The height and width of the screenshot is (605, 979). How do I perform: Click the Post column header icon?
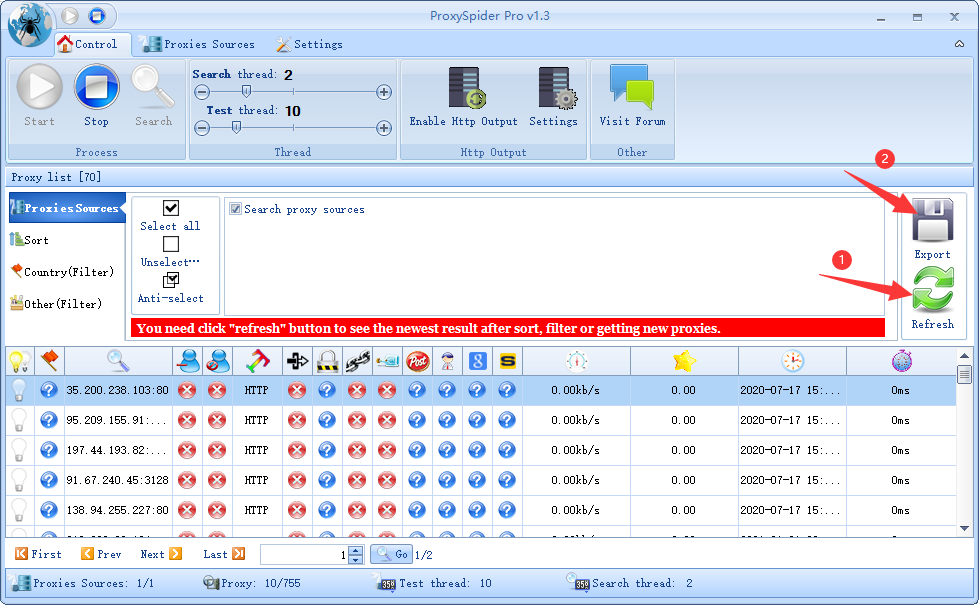point(417,361)
